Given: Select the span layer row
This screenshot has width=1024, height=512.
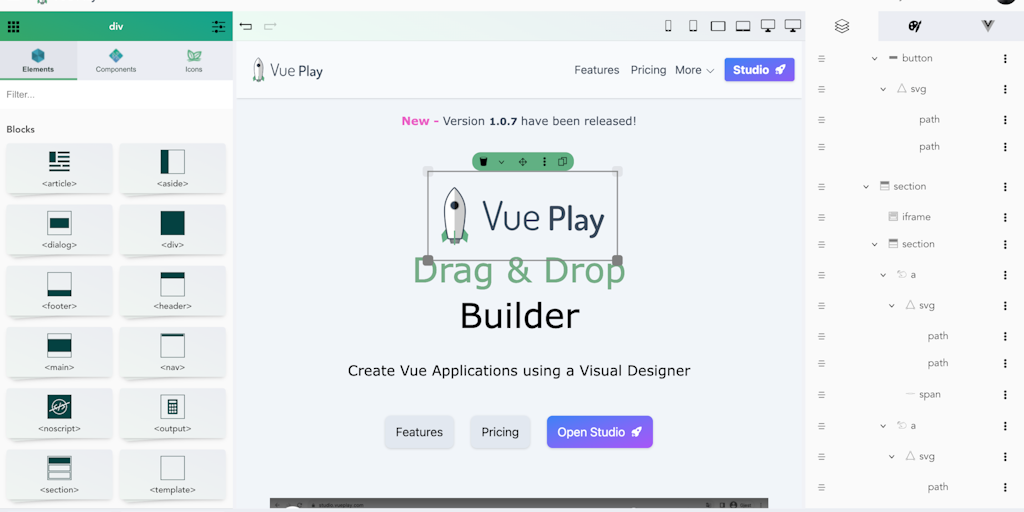Looking at the screenshot, I should pos(914,394).
